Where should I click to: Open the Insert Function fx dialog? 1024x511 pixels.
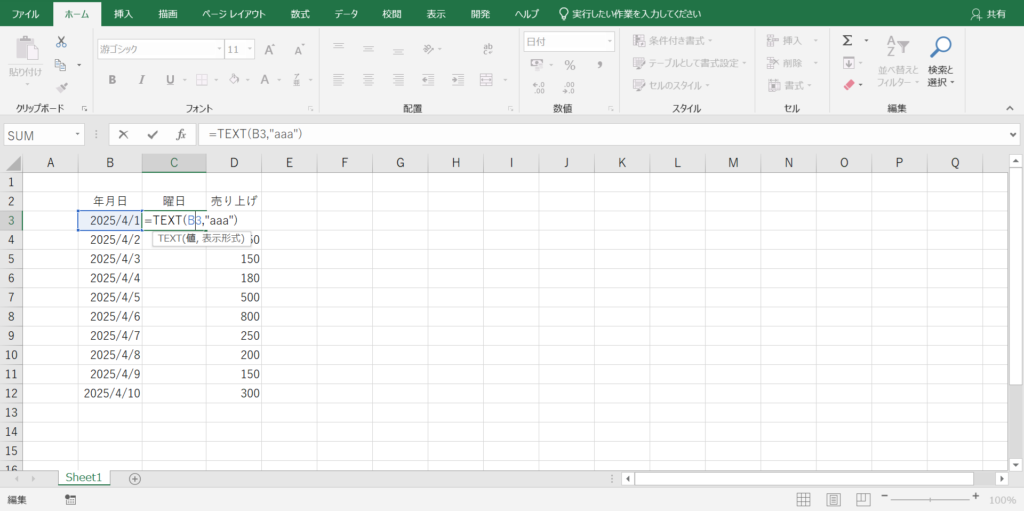point(181,134)
